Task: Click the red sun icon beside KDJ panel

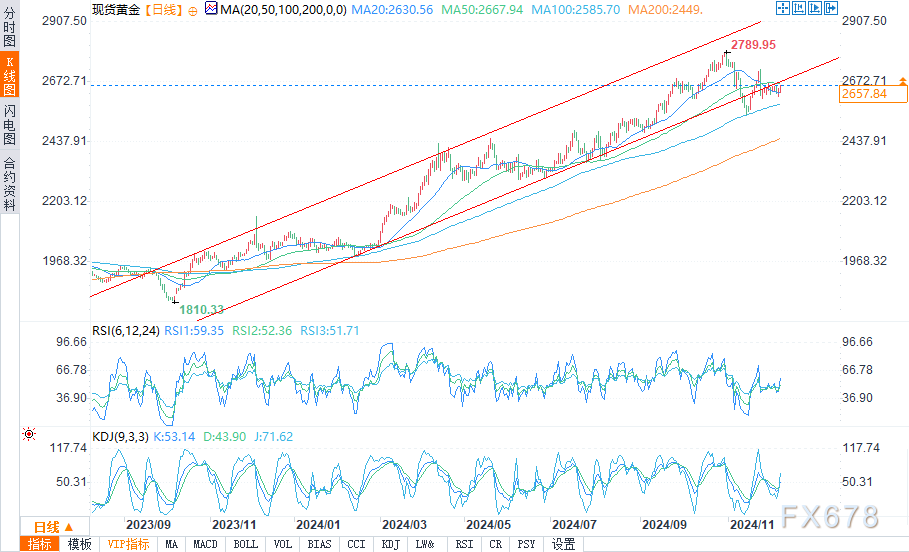Action: click(x=28, y=434)
